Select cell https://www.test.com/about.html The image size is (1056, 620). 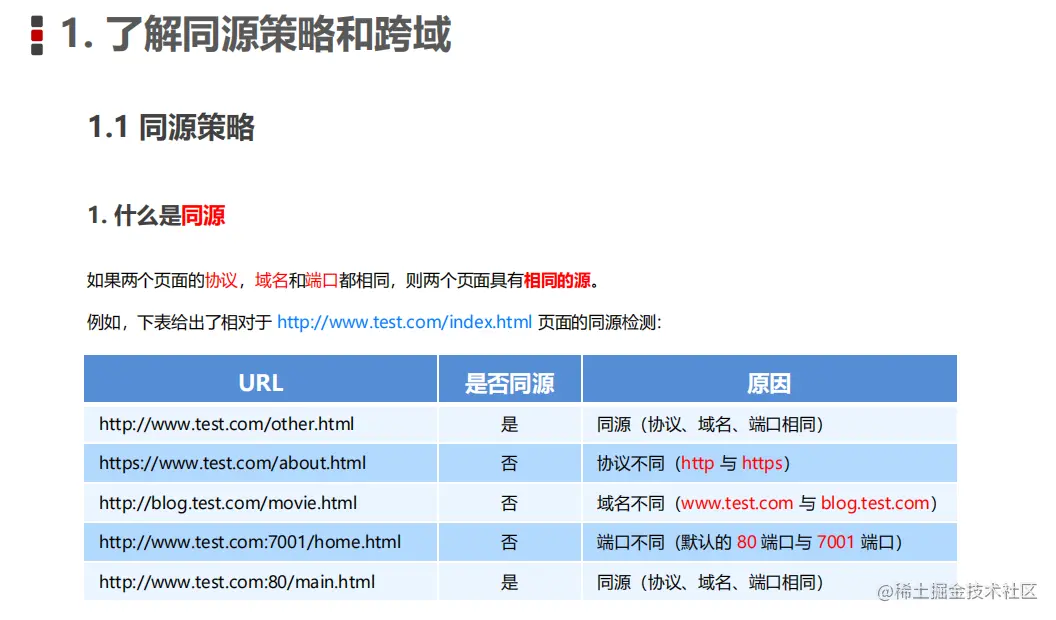tap(261, 463)
